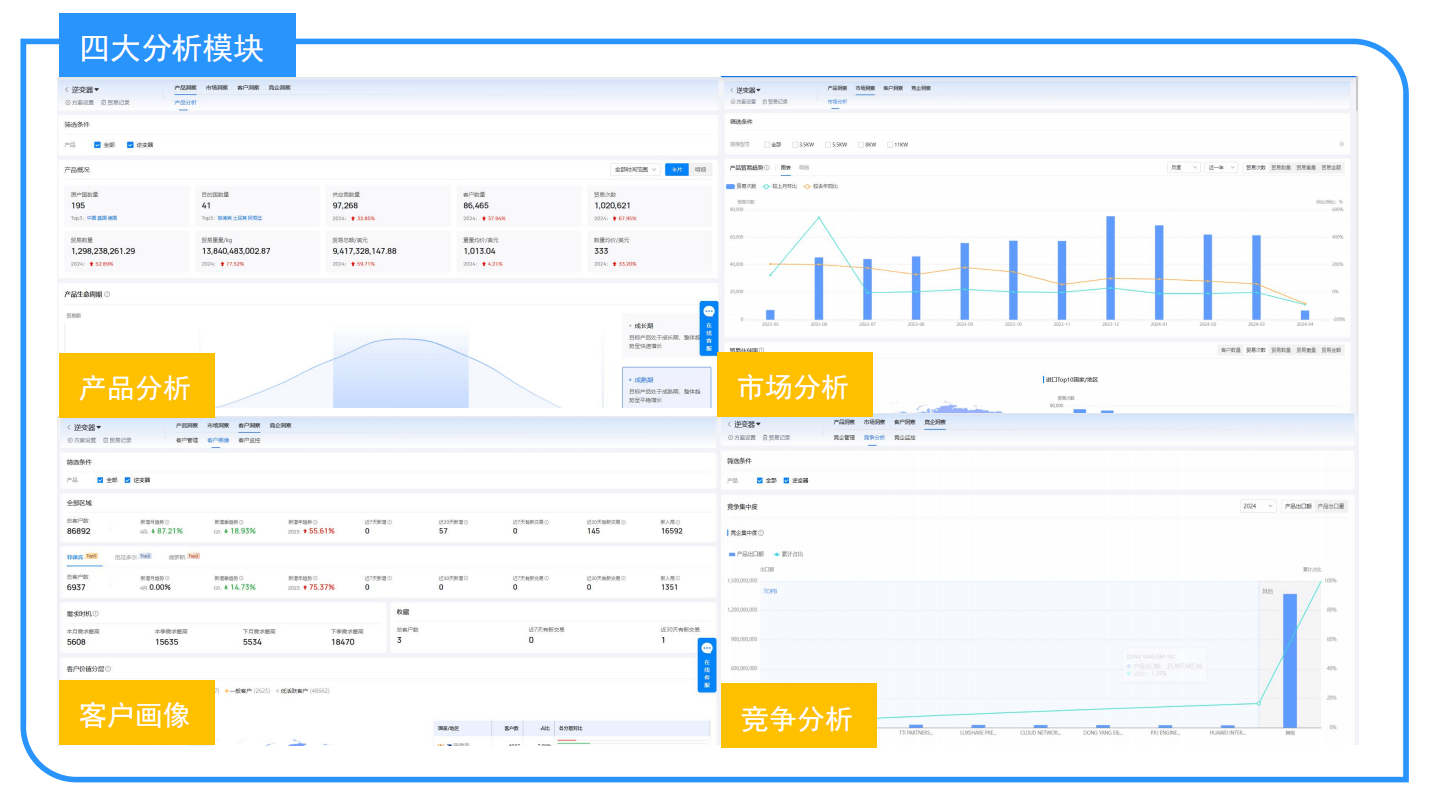The width and height of the screenshot is (1432, 801).
Task: Open the 全部时间范围 time range dropdown
Action: pos(635,170)
